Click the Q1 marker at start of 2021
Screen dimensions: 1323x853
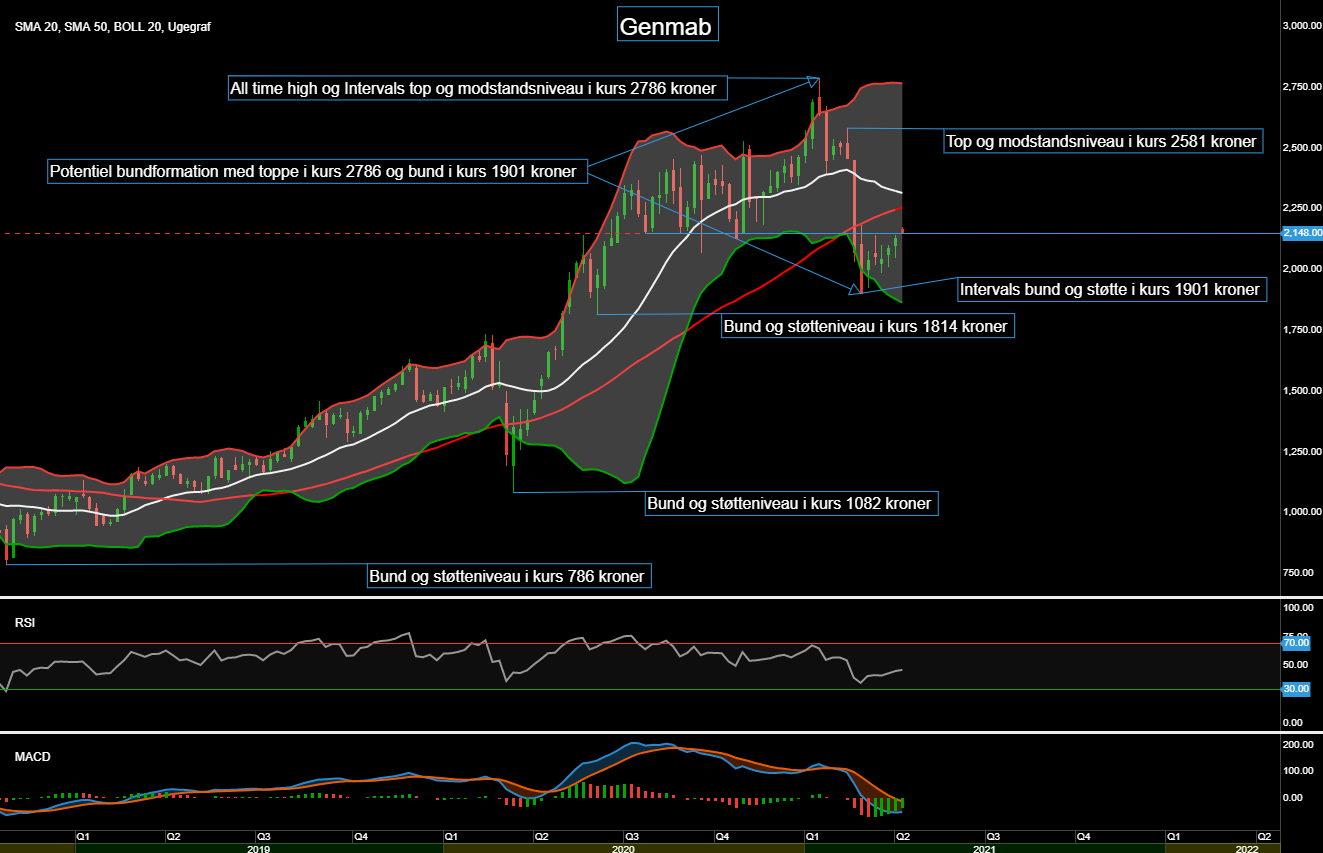811,835
